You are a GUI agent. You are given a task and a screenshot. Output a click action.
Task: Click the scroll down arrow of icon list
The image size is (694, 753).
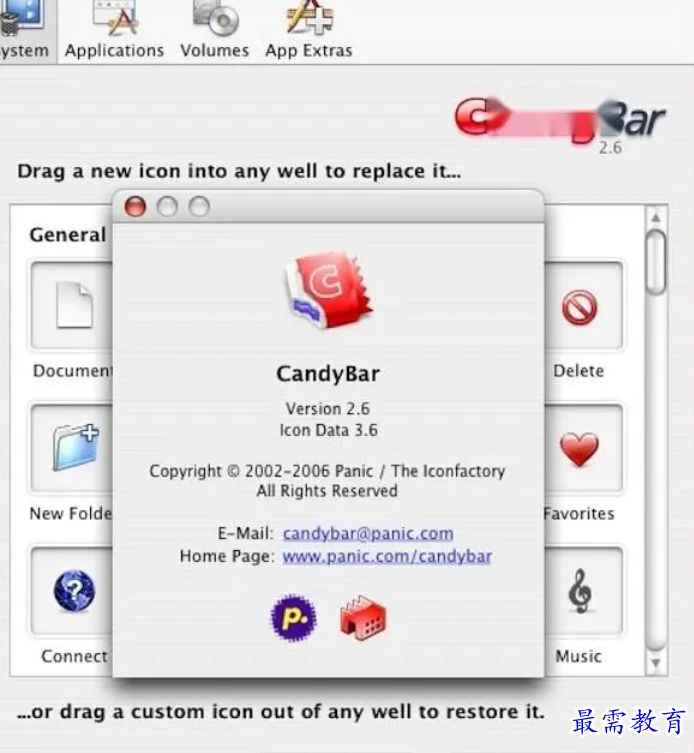[656, 663]
